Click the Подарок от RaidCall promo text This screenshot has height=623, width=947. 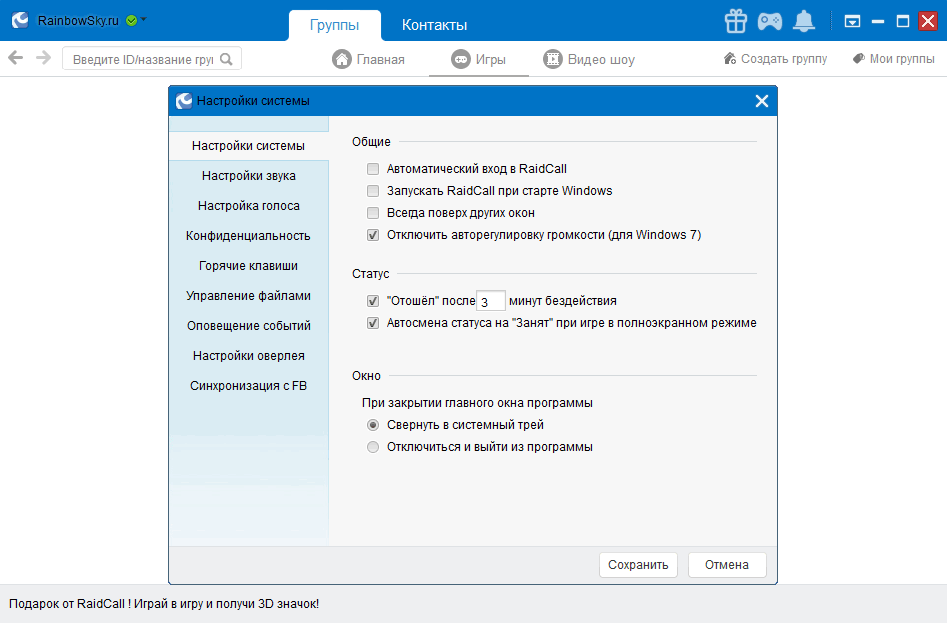click(x=164, y=604)
